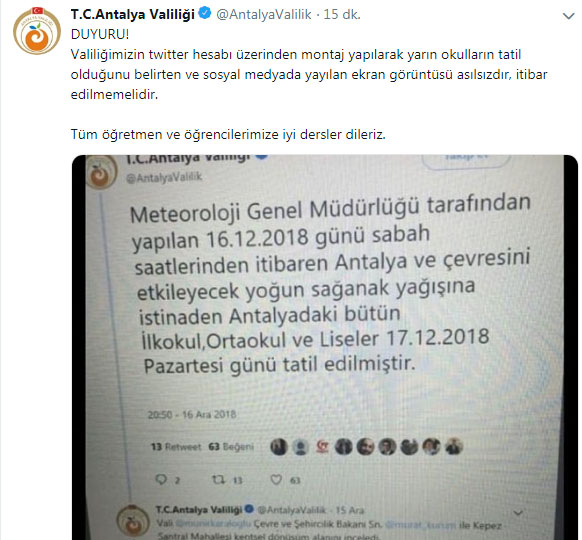Click the Takip et follow button in the photo

466,160
